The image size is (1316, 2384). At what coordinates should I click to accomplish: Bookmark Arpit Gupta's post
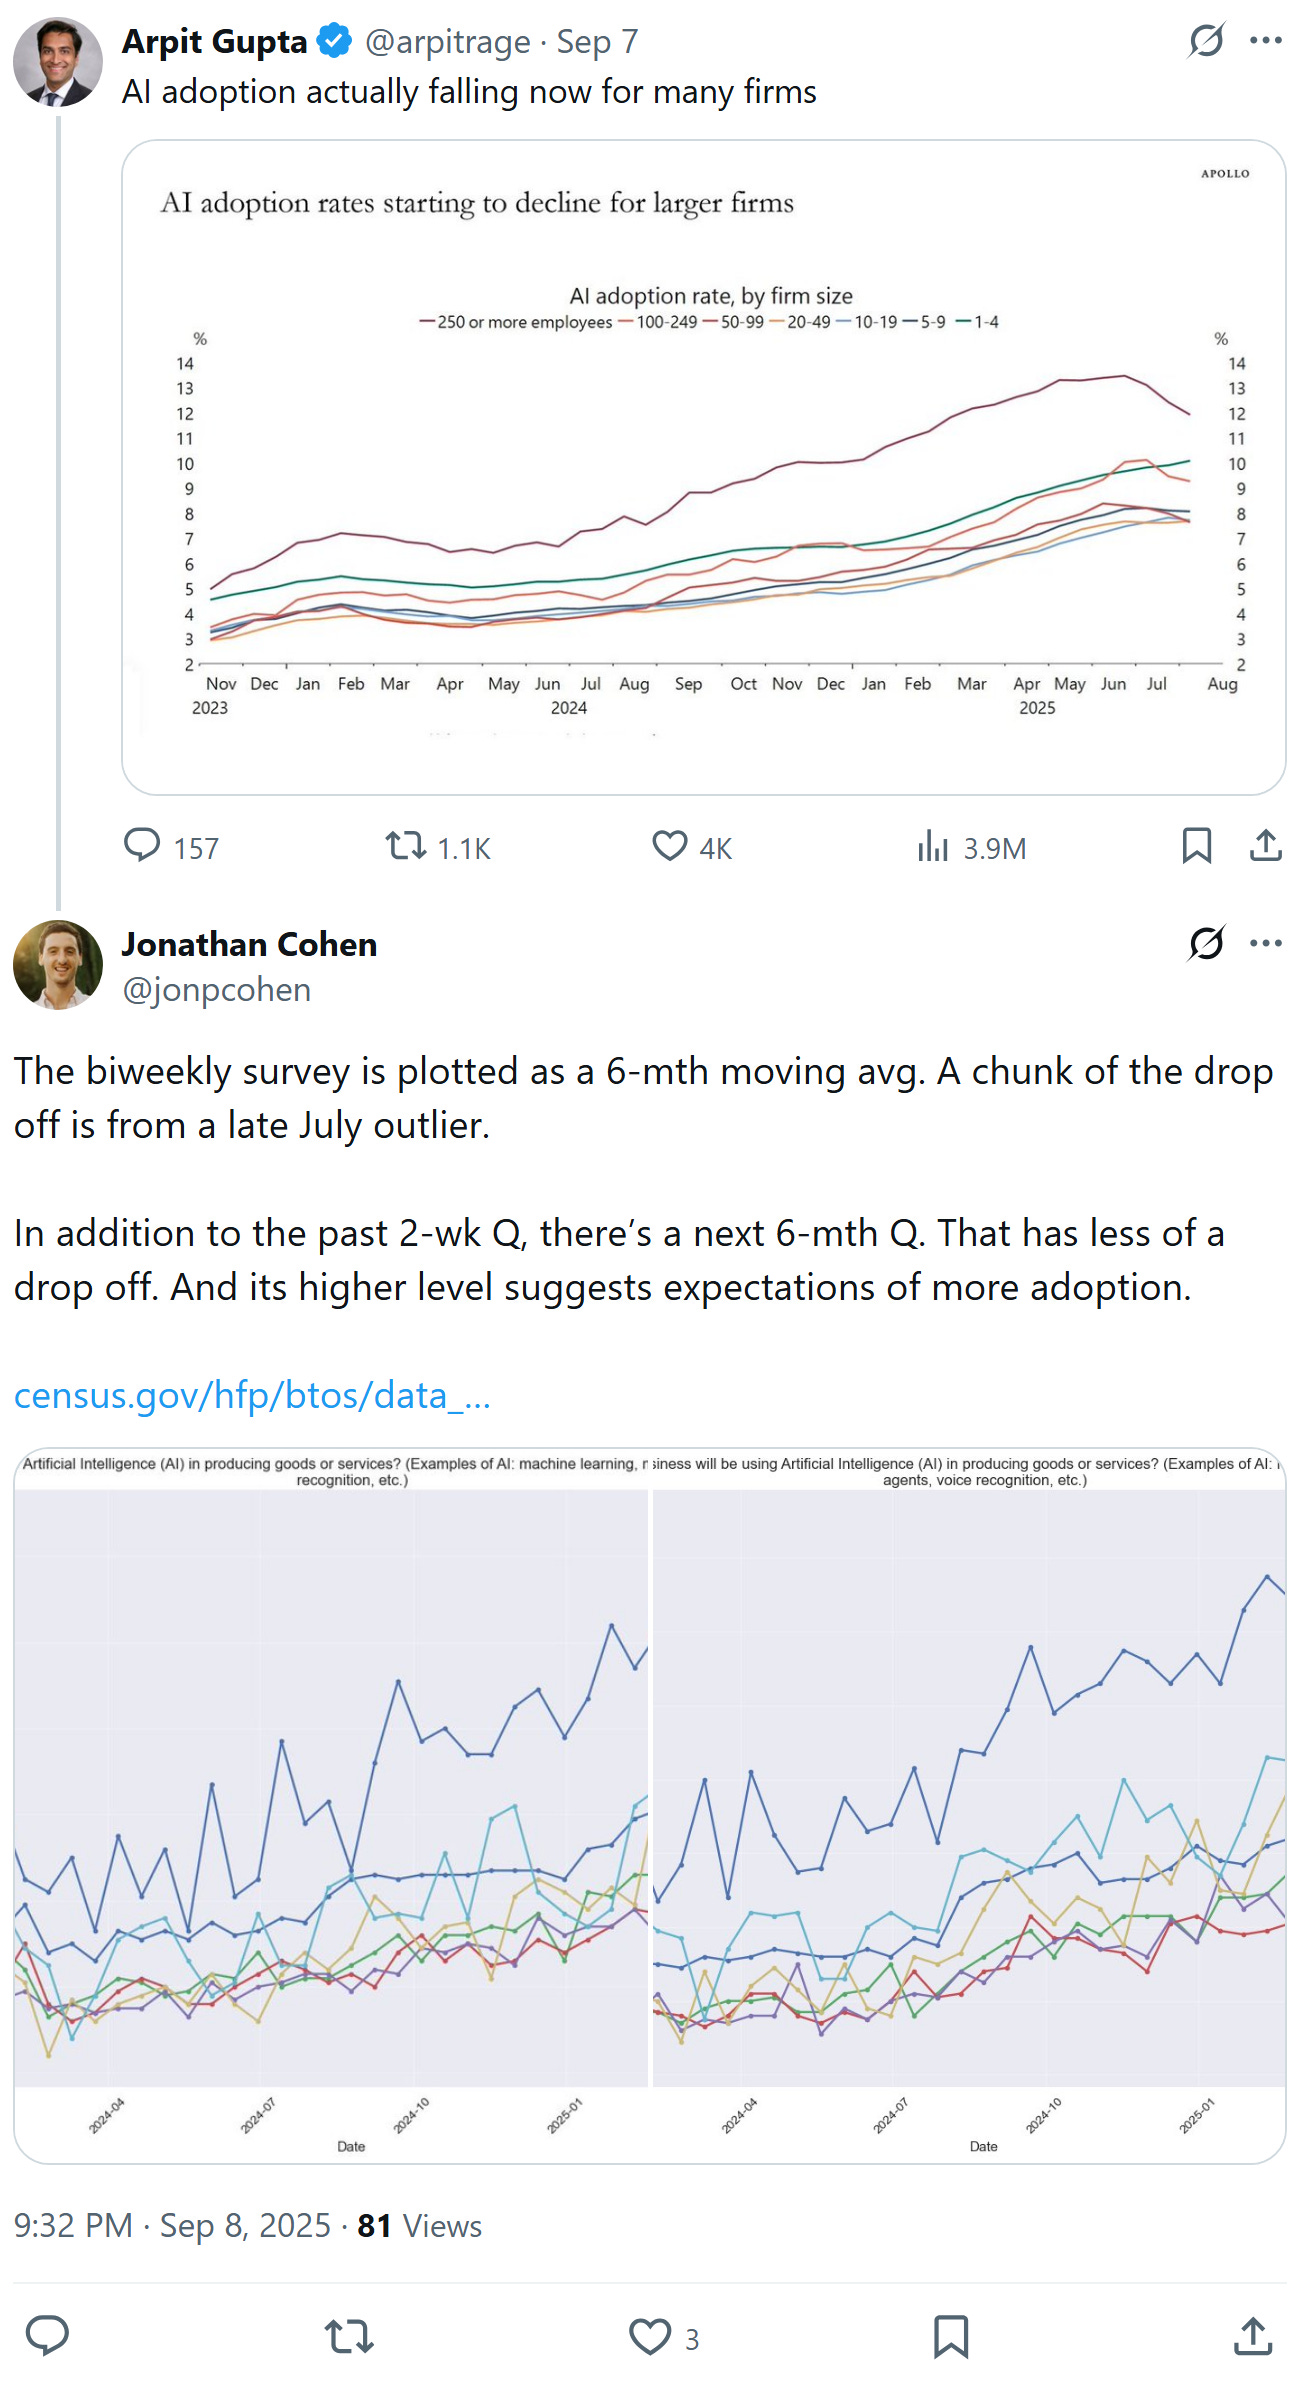1196,846
